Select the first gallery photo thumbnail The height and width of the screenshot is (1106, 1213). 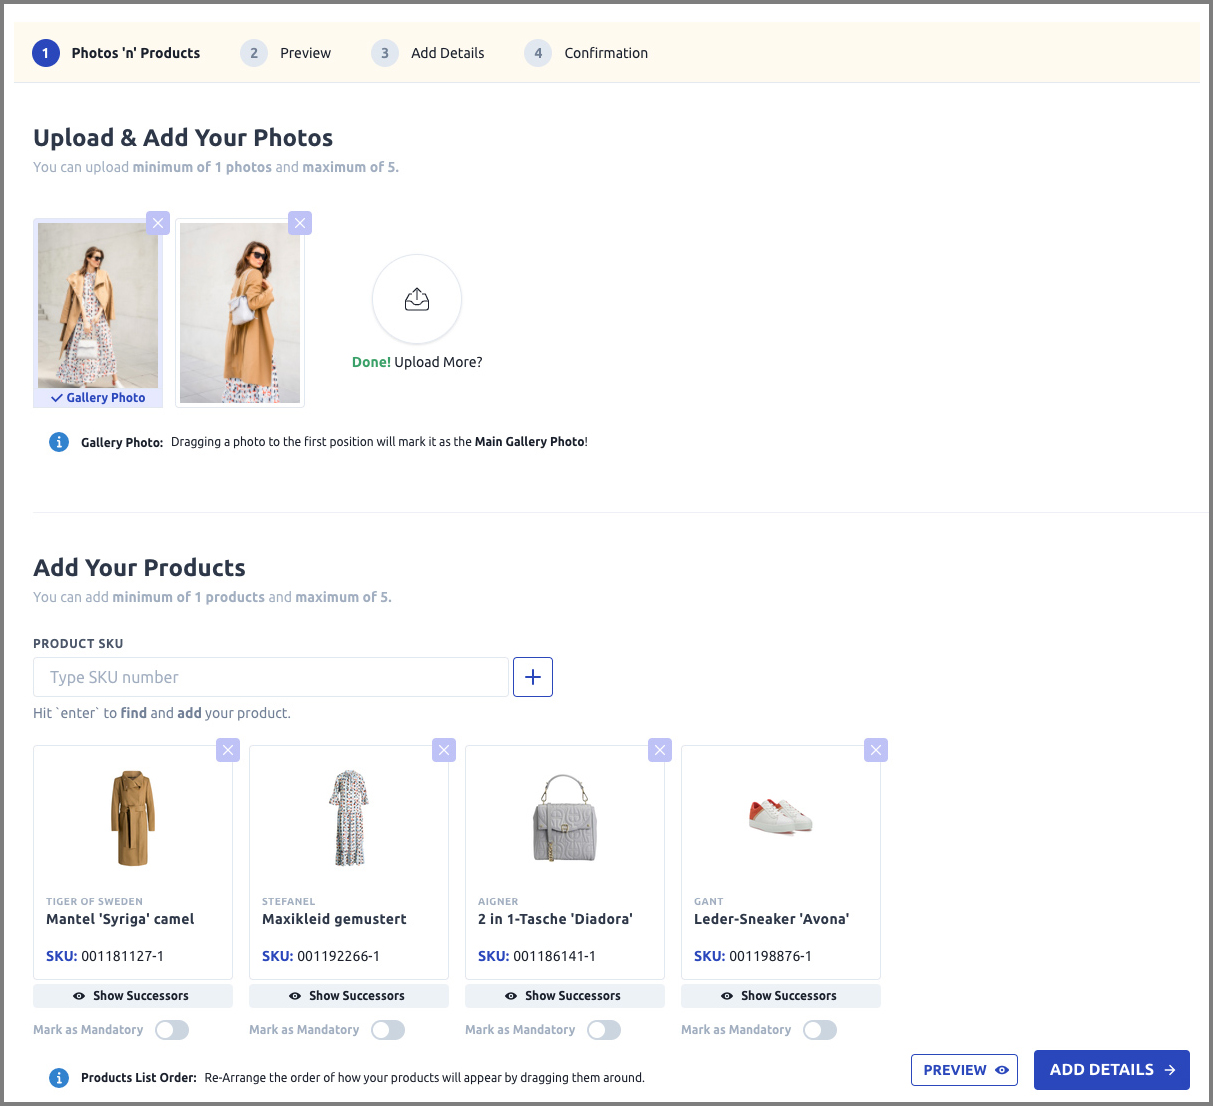pyautogui.click(x=98, y=305)
